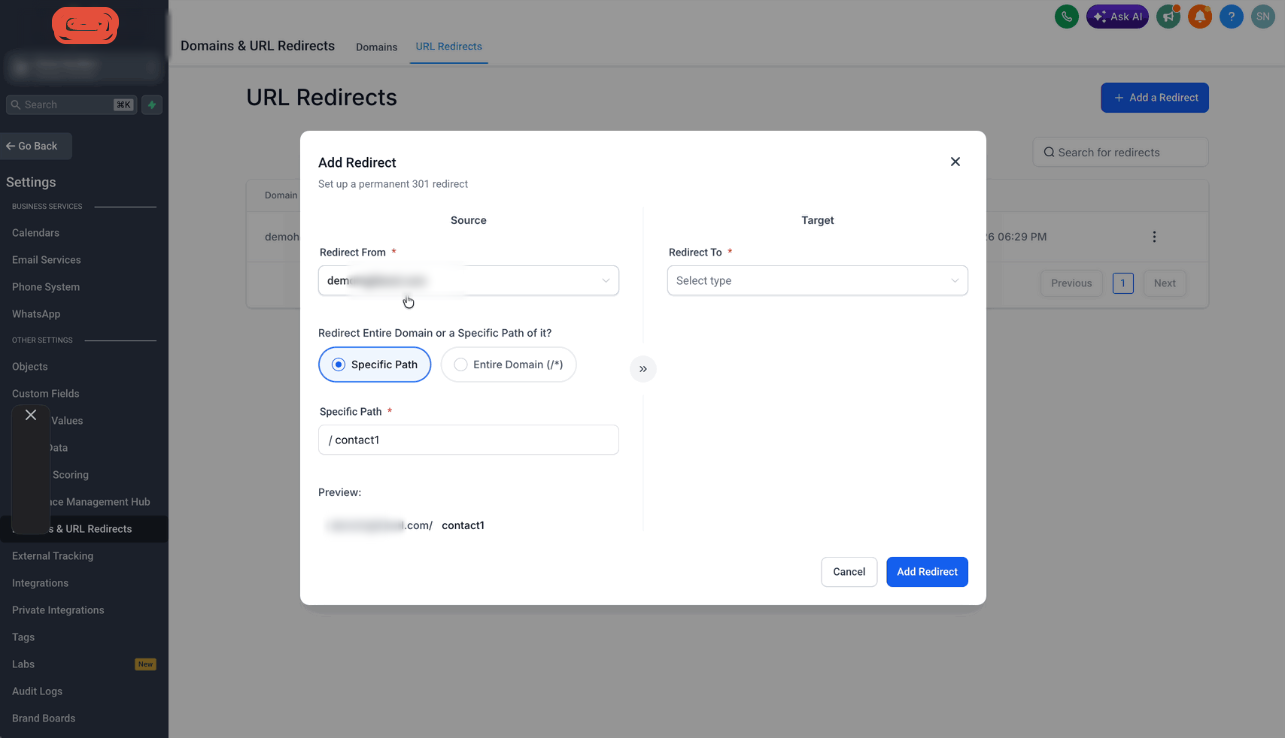
Task: Click the Go Back button
Action: (36, 146)
